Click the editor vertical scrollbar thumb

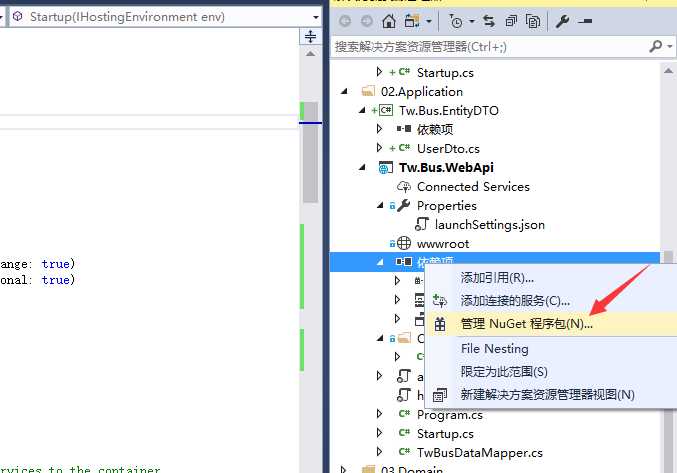(x=310, y=152)
